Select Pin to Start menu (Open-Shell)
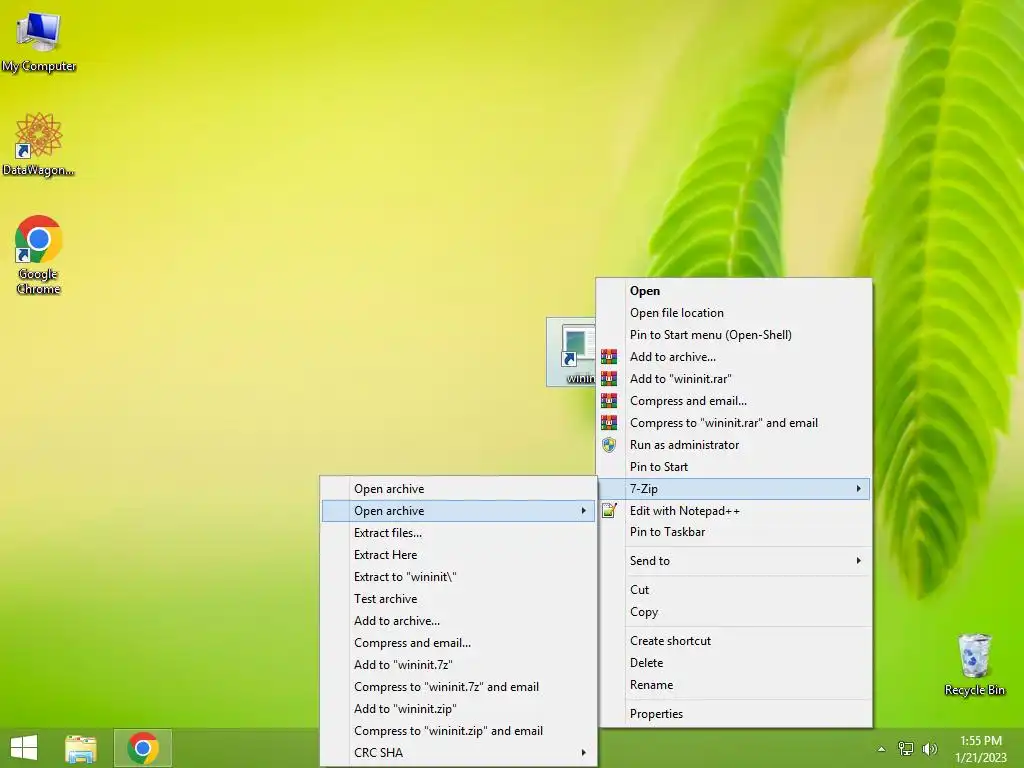The width and height of the screenshot is (1024, 768). 735,335
